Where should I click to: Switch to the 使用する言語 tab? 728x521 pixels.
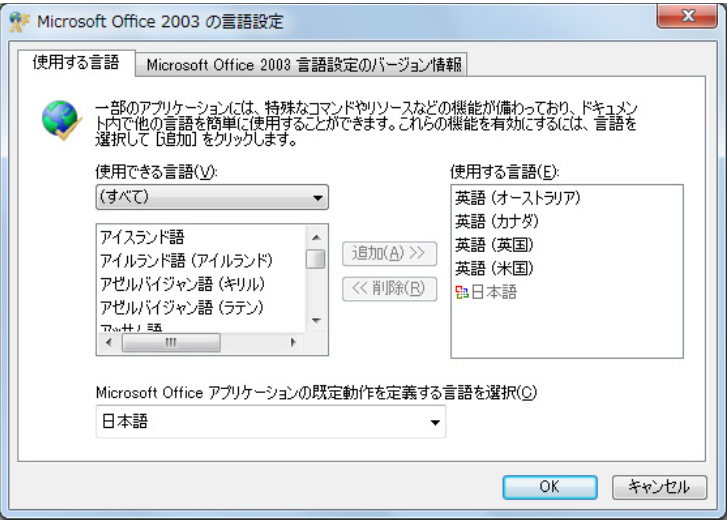[x=76, y=63]
